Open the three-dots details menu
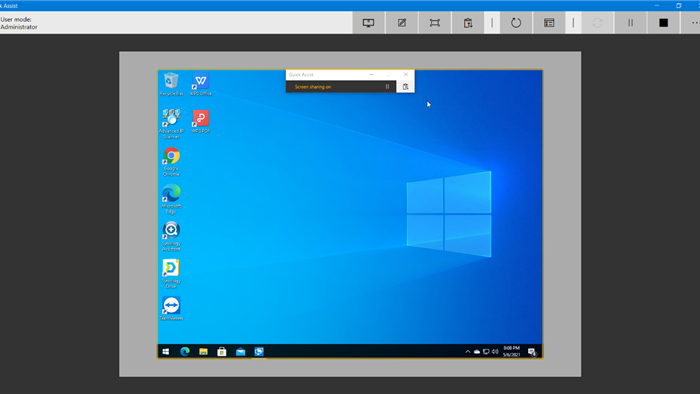The width and height of the screenshot is (700, 394). [x=694, y=23]
